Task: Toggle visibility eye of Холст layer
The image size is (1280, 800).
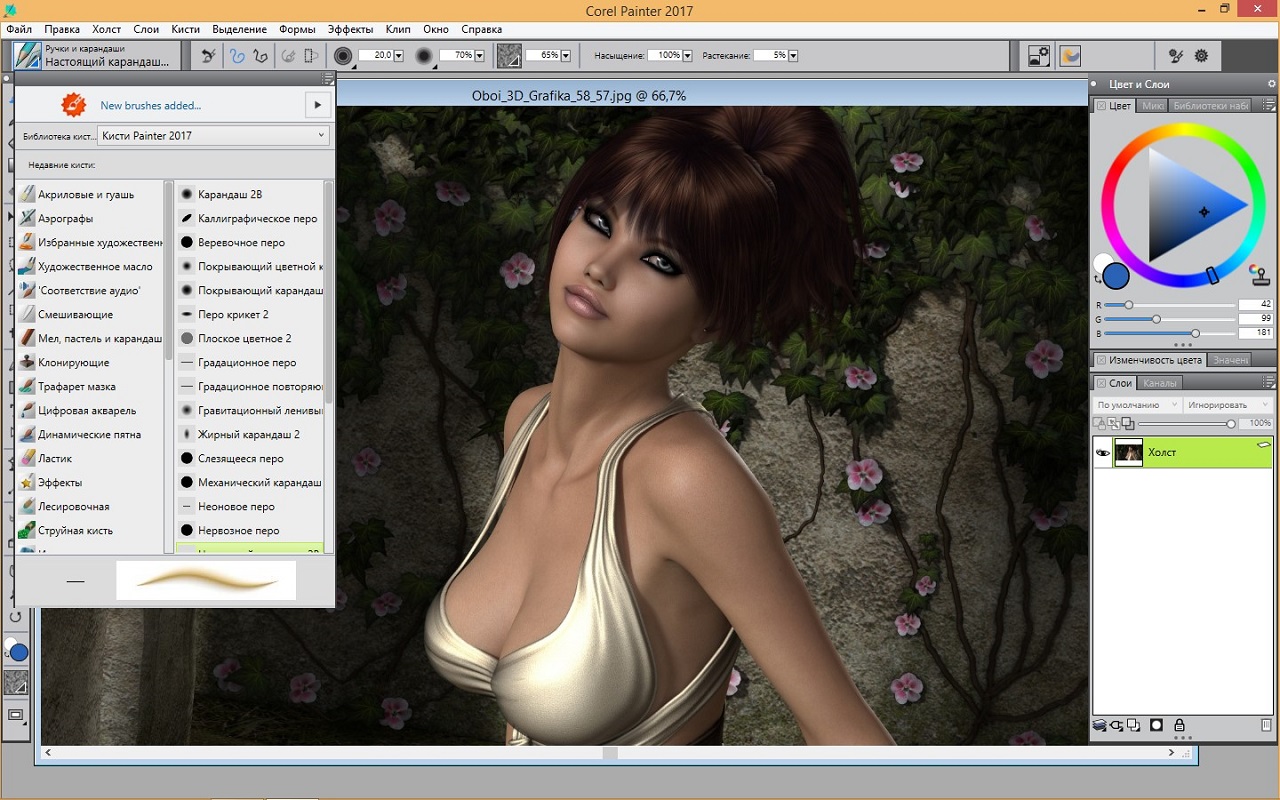Action: coord(1103,453)
